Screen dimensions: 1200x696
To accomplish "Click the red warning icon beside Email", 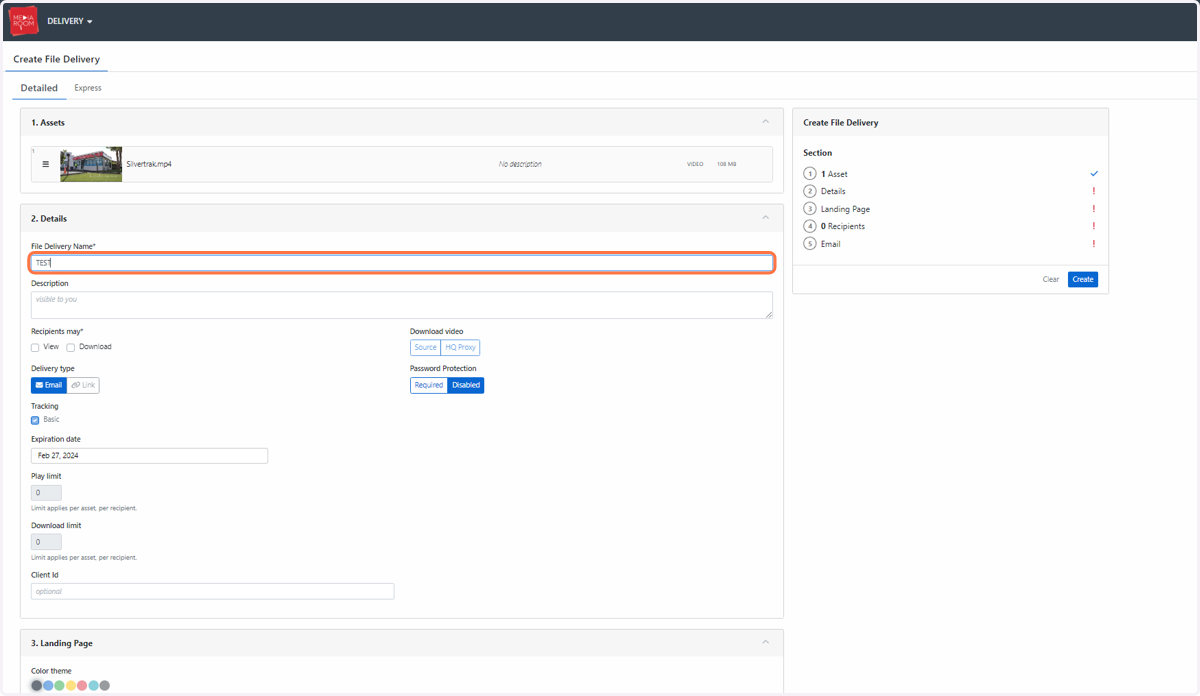I will point(1094,244).
